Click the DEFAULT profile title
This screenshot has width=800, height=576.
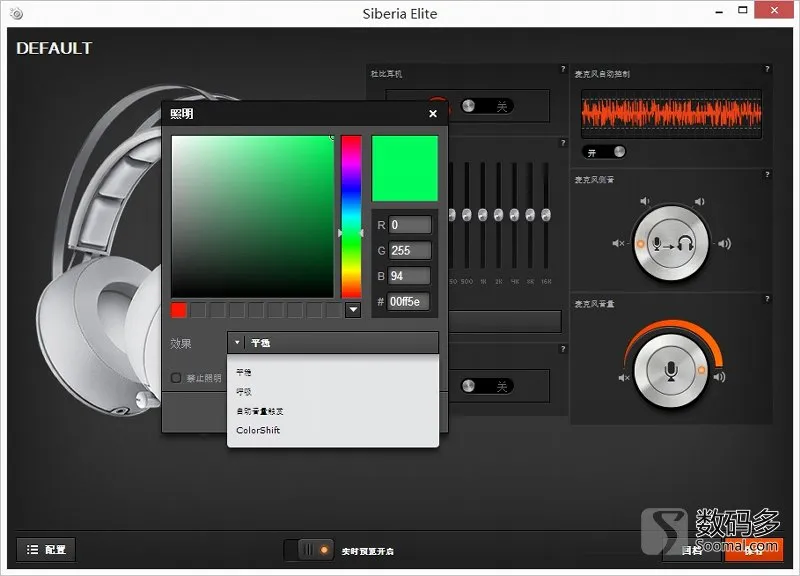pyautogui.click(x=54, y=48)
